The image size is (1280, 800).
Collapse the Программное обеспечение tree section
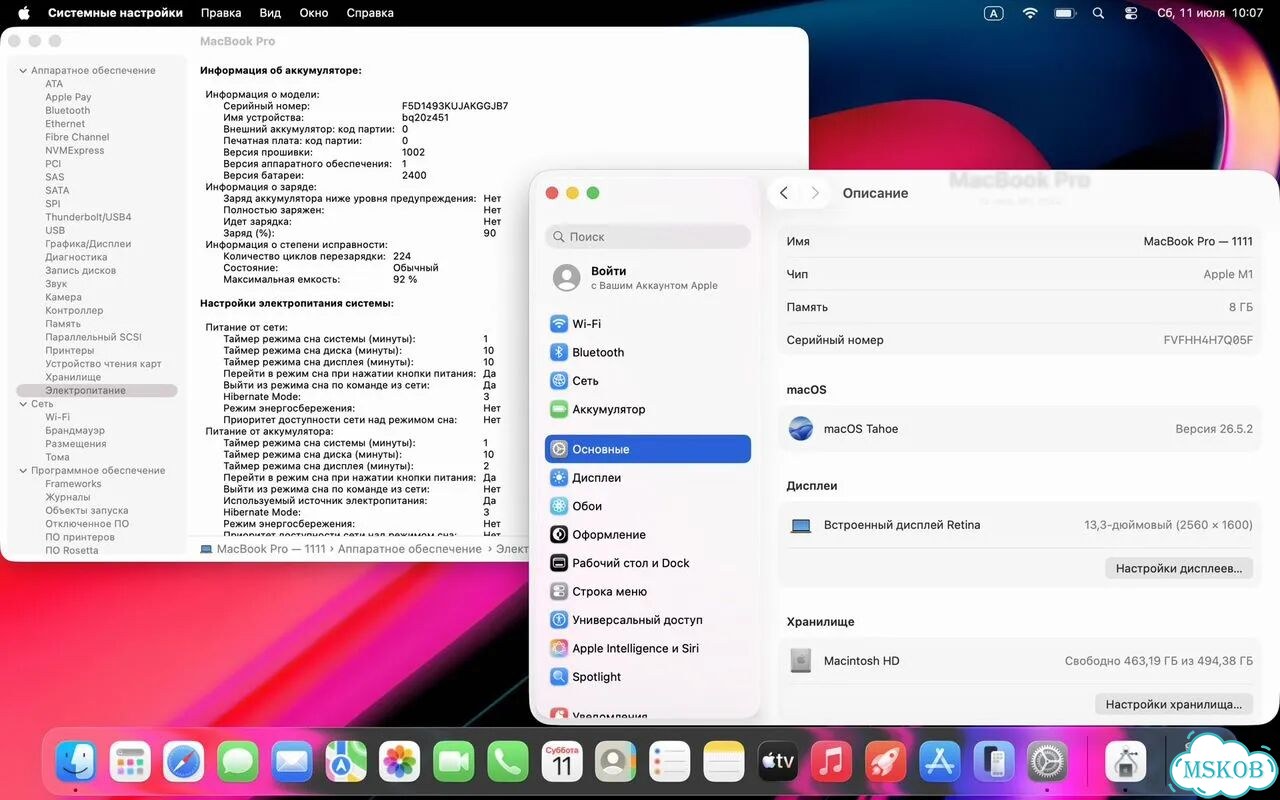[x=23, y=471]
